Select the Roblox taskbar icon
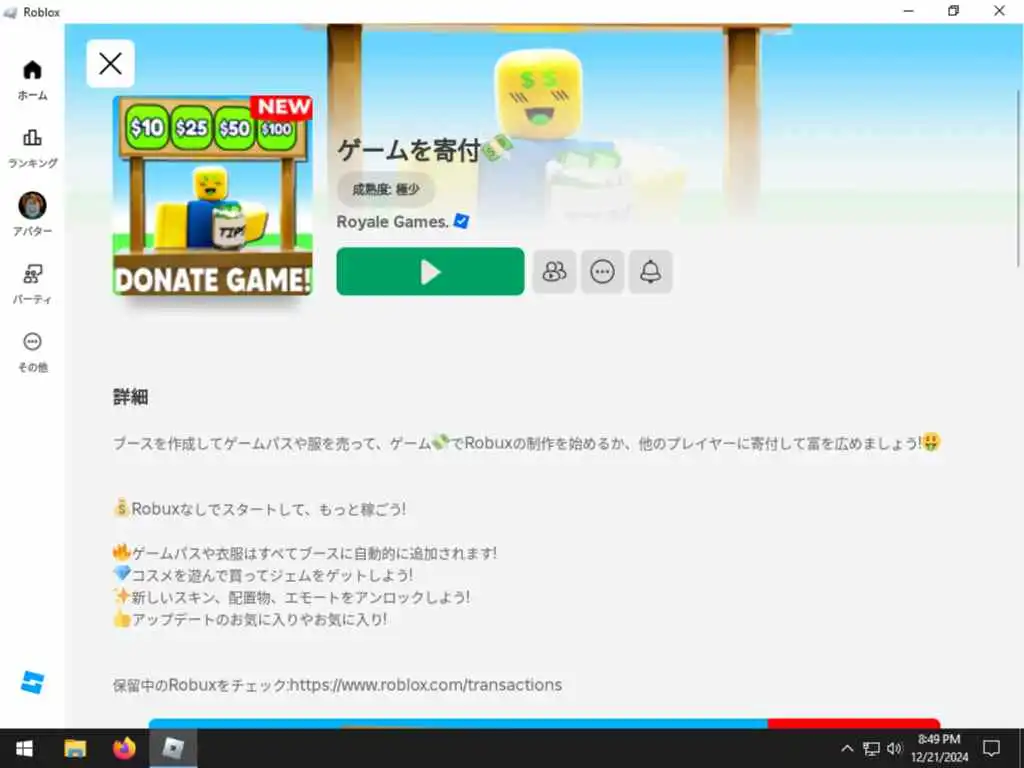 [173, 748]
